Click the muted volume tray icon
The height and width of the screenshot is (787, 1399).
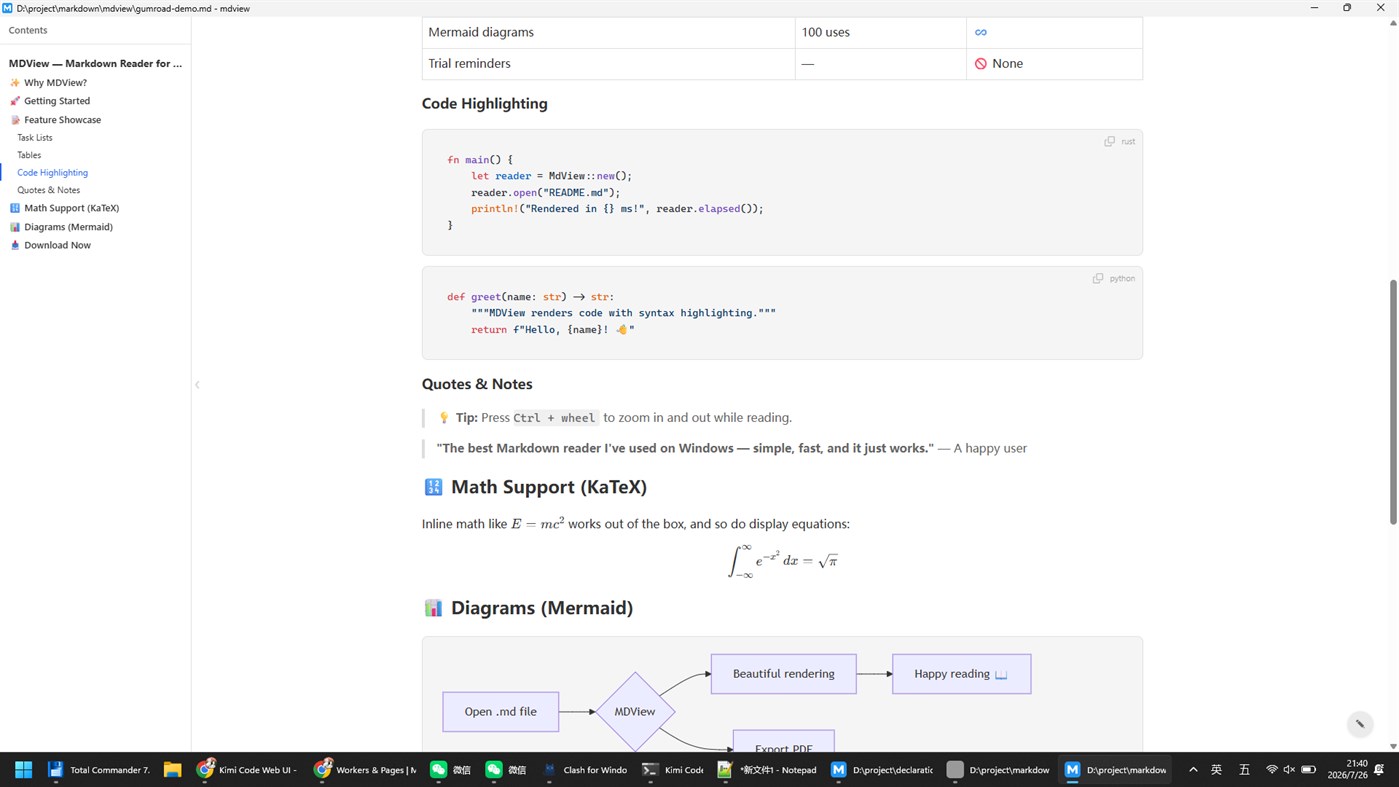[1289, 769]
